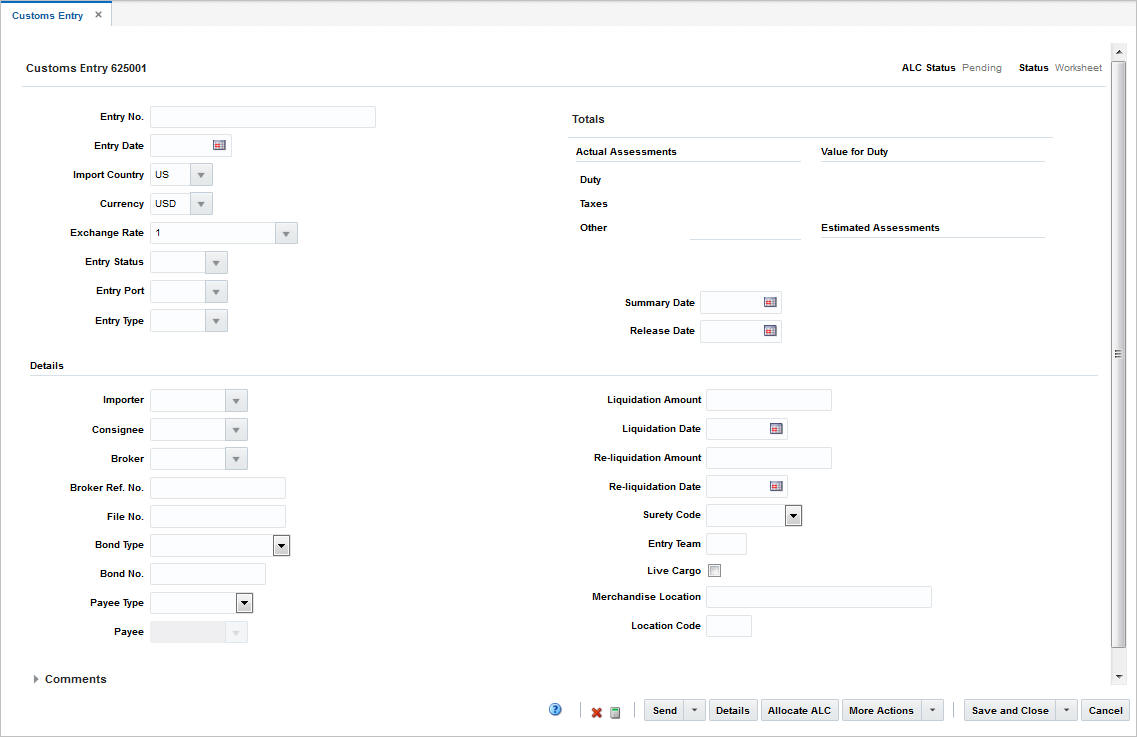Open the Entry Type dropdown
This screenshot has height=737, width=1137.
[x=216, y=321]
